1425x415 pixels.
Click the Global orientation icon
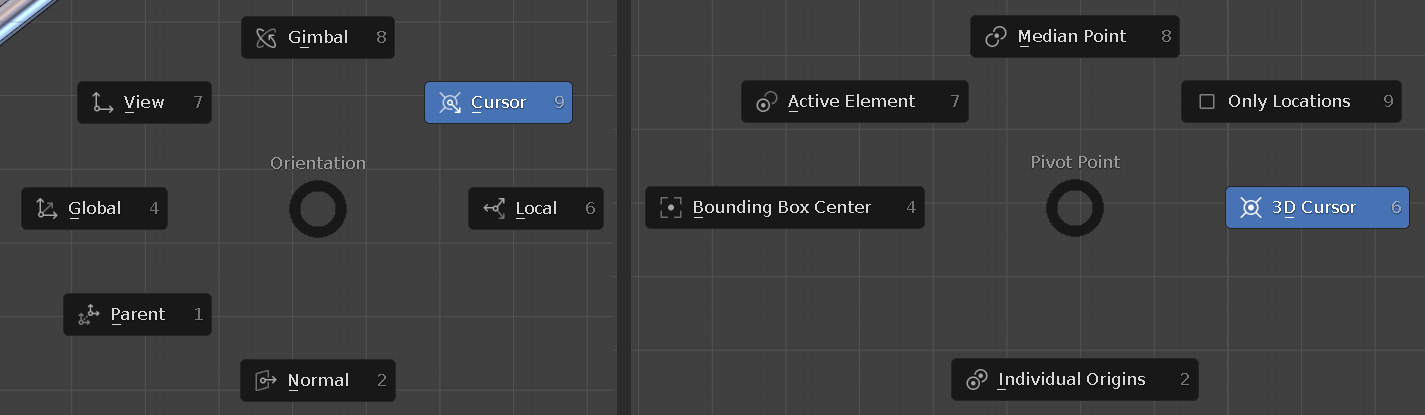point(46,209)
